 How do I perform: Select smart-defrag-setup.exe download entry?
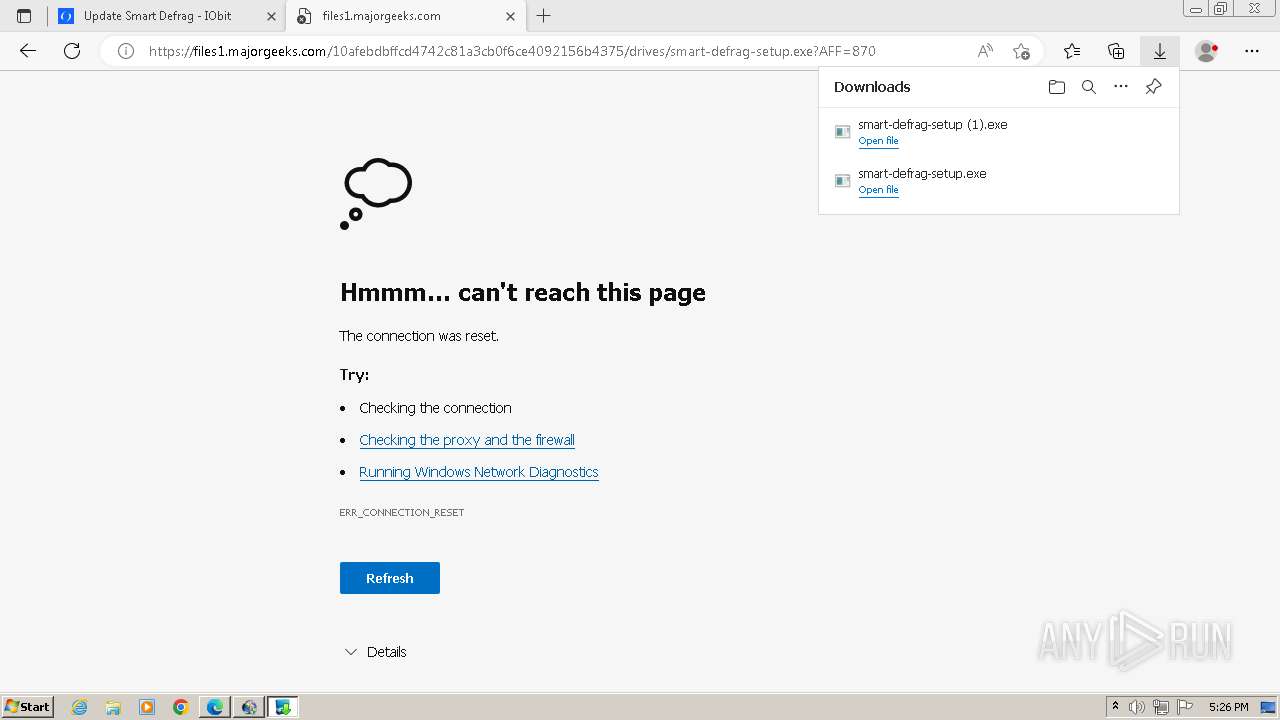[998, 181]
